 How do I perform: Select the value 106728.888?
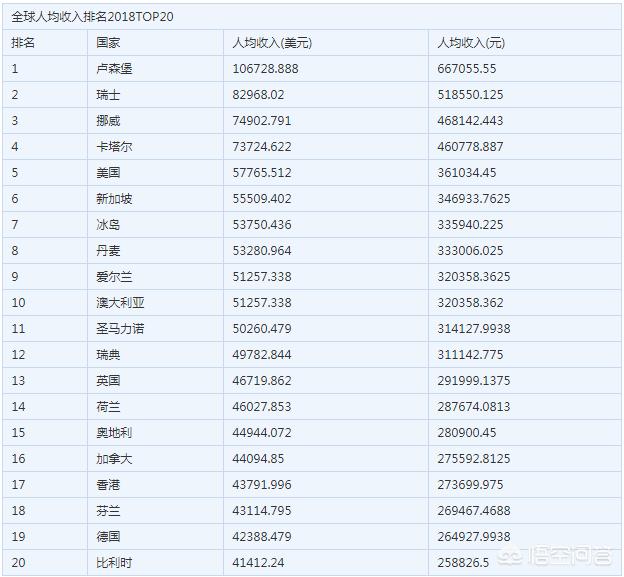[265, 68]
